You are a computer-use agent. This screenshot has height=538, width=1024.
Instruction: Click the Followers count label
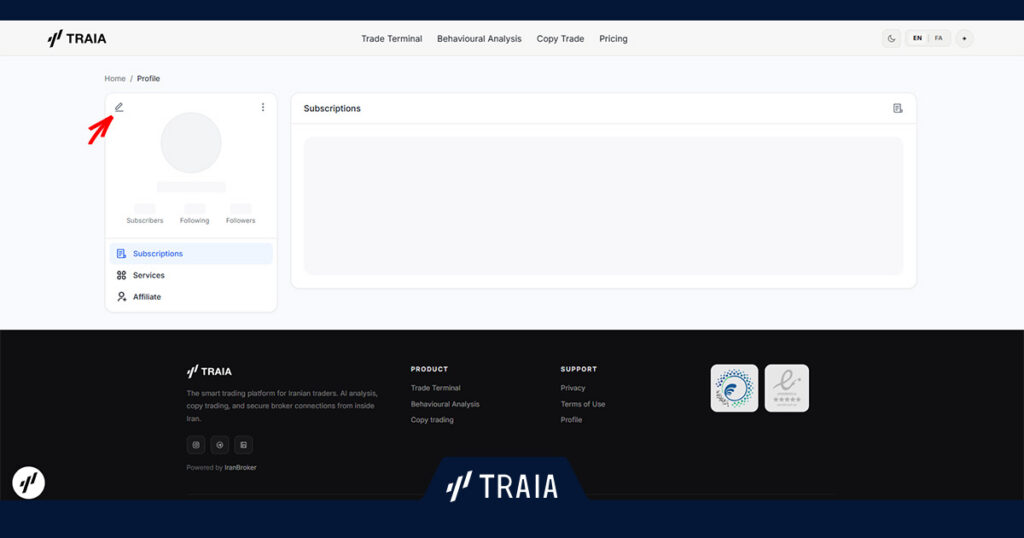(241, 221)
